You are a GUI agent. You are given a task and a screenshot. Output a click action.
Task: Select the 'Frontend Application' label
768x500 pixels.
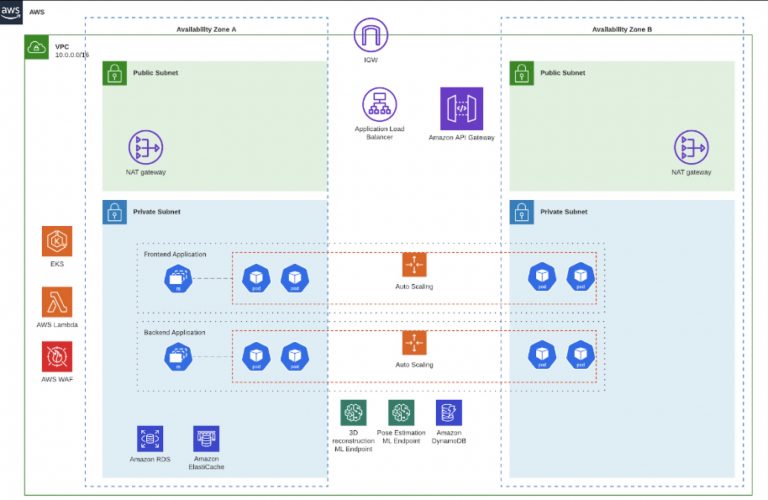click(175, 254)
